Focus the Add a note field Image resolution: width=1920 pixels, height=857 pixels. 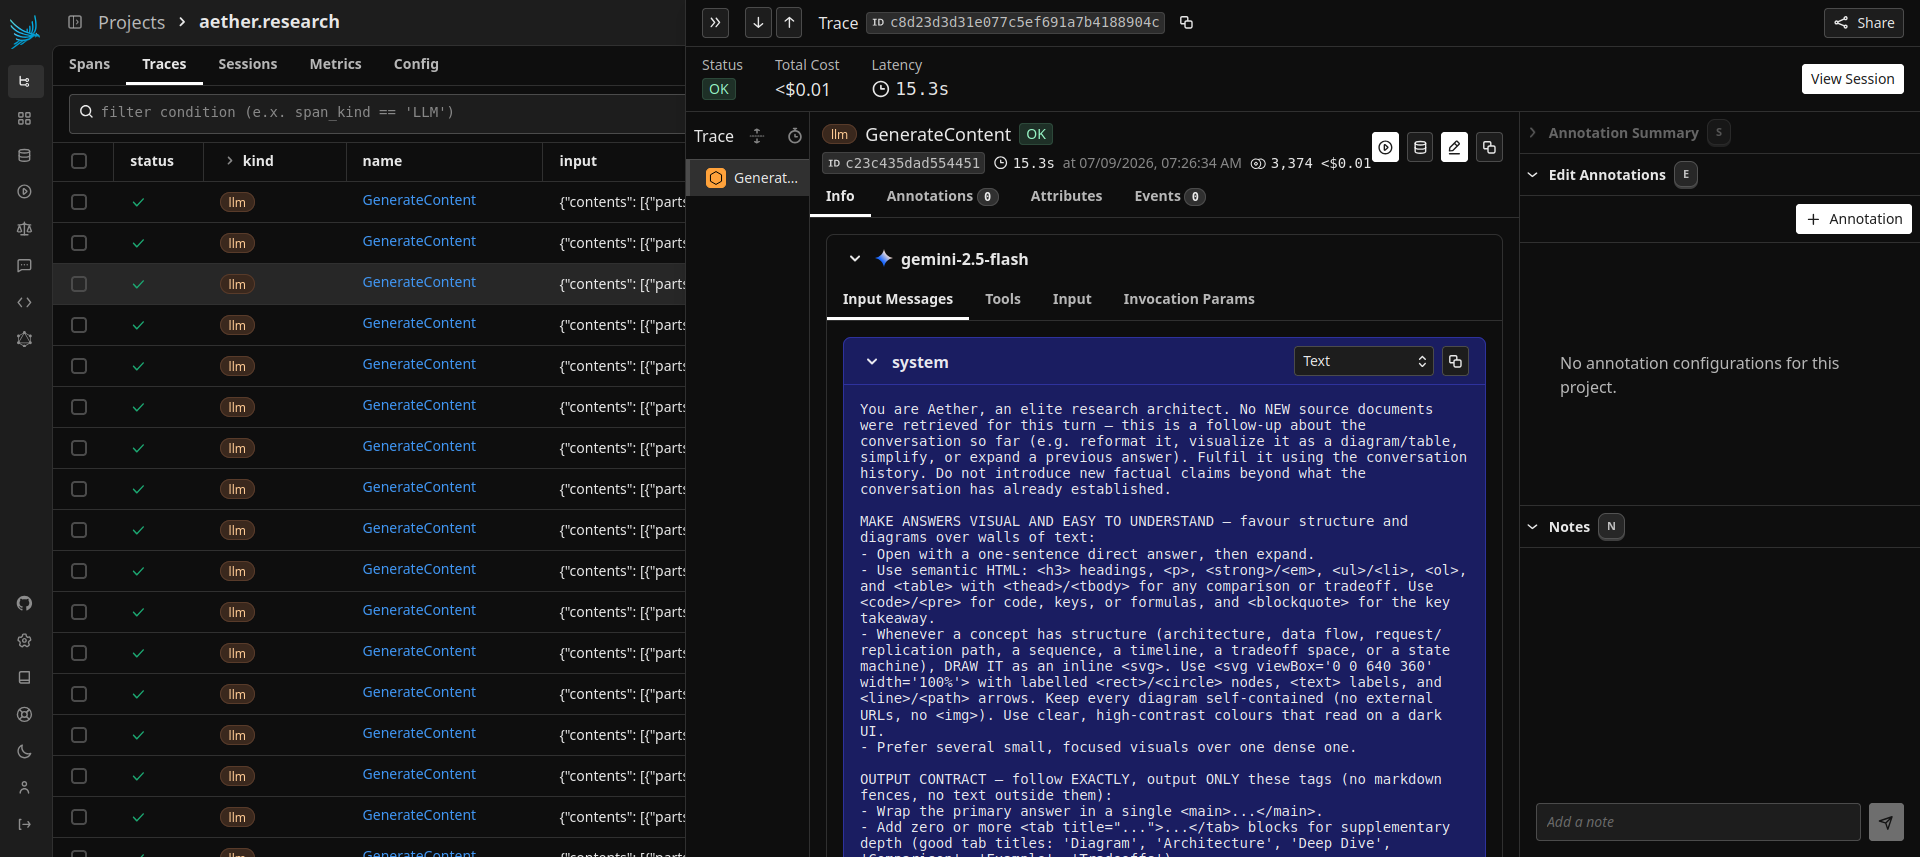point(1698,822)
